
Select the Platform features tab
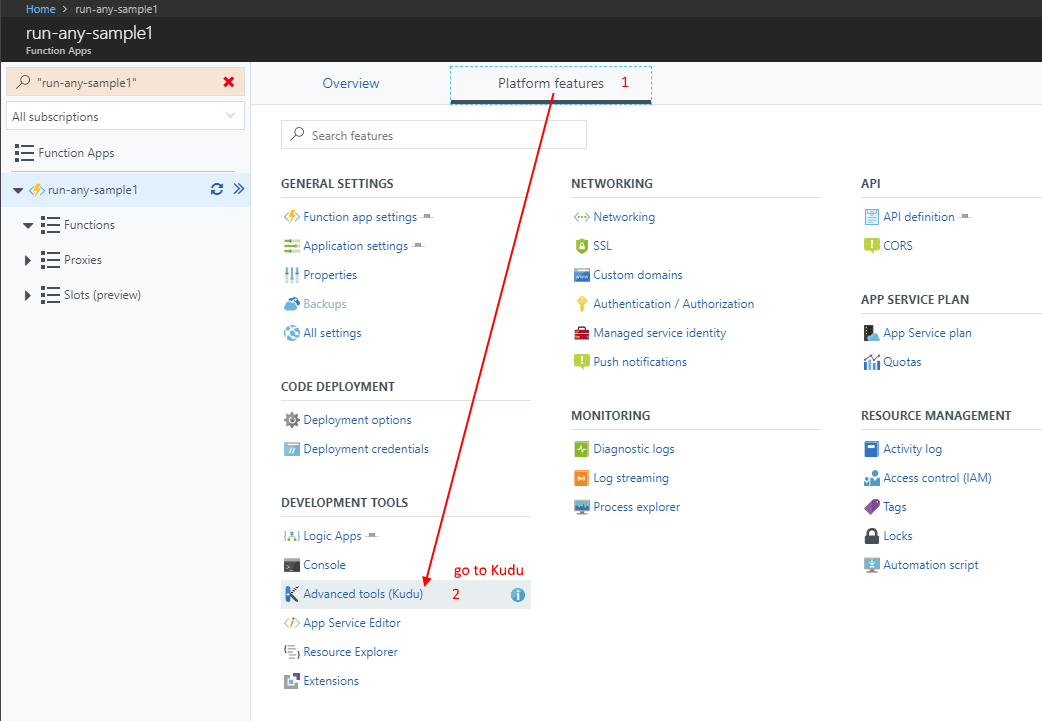tap(550, 83)
